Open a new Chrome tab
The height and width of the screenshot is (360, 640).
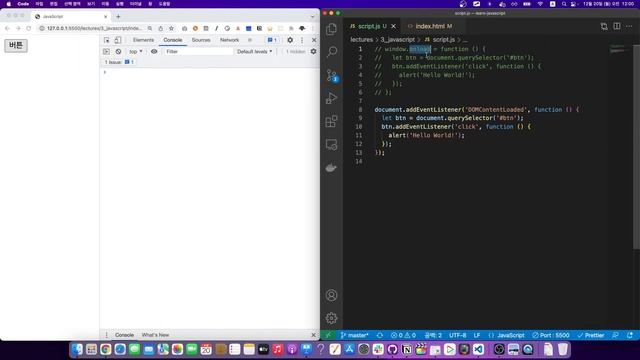click(x=118, y=17)
